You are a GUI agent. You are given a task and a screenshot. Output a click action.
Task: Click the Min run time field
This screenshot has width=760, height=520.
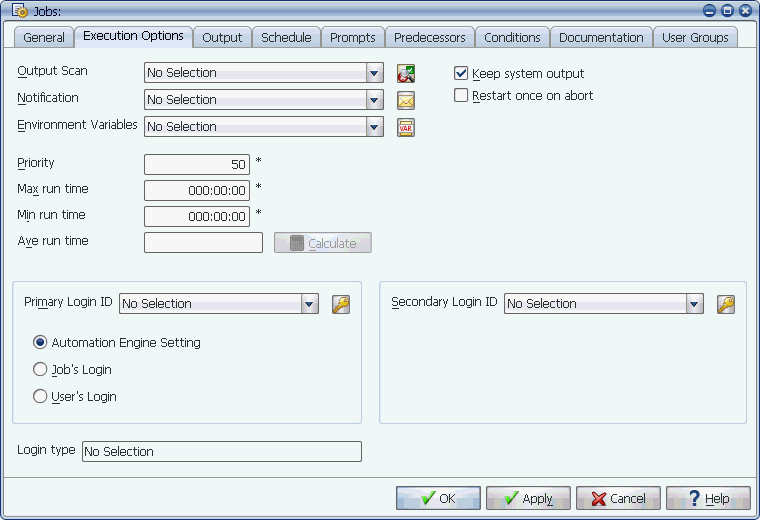click(197, 217)
